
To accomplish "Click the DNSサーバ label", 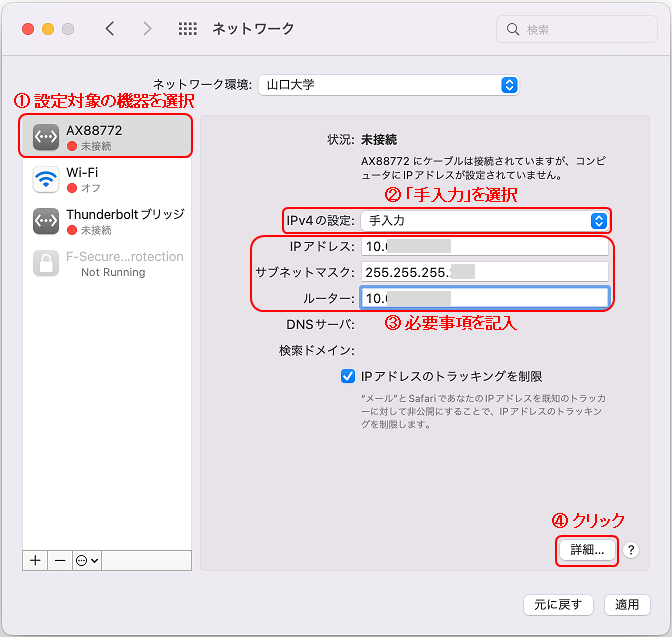I will pos(320,325).
